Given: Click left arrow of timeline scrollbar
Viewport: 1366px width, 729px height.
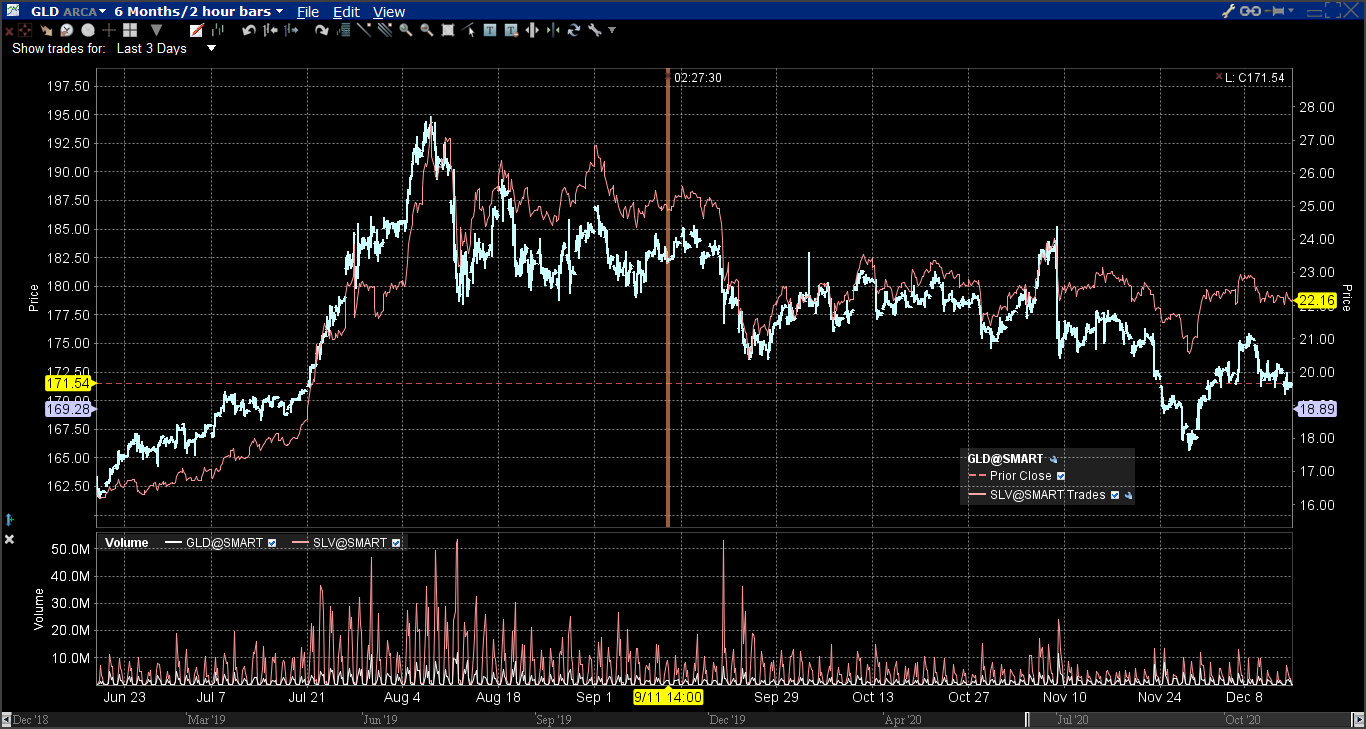Looking at the screenshot, I should [x=5, y=719].
